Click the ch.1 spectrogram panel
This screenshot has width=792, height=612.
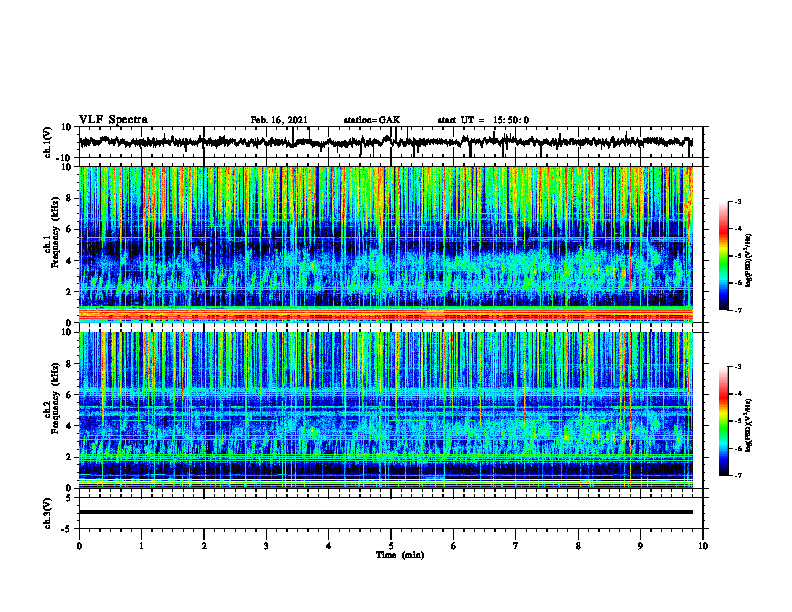click(385, 244)
